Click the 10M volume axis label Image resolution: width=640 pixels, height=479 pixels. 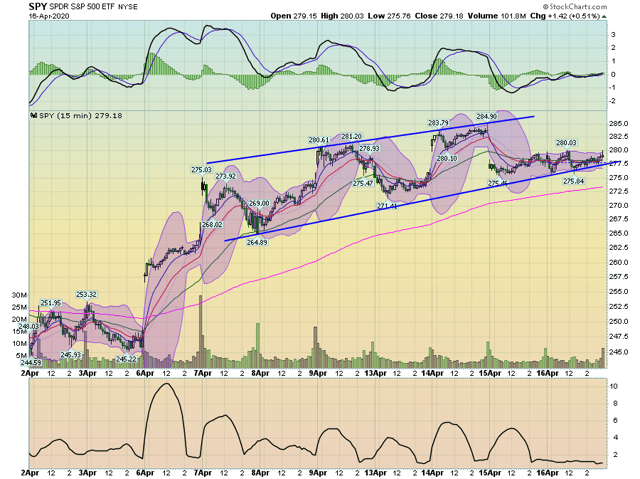19,344
